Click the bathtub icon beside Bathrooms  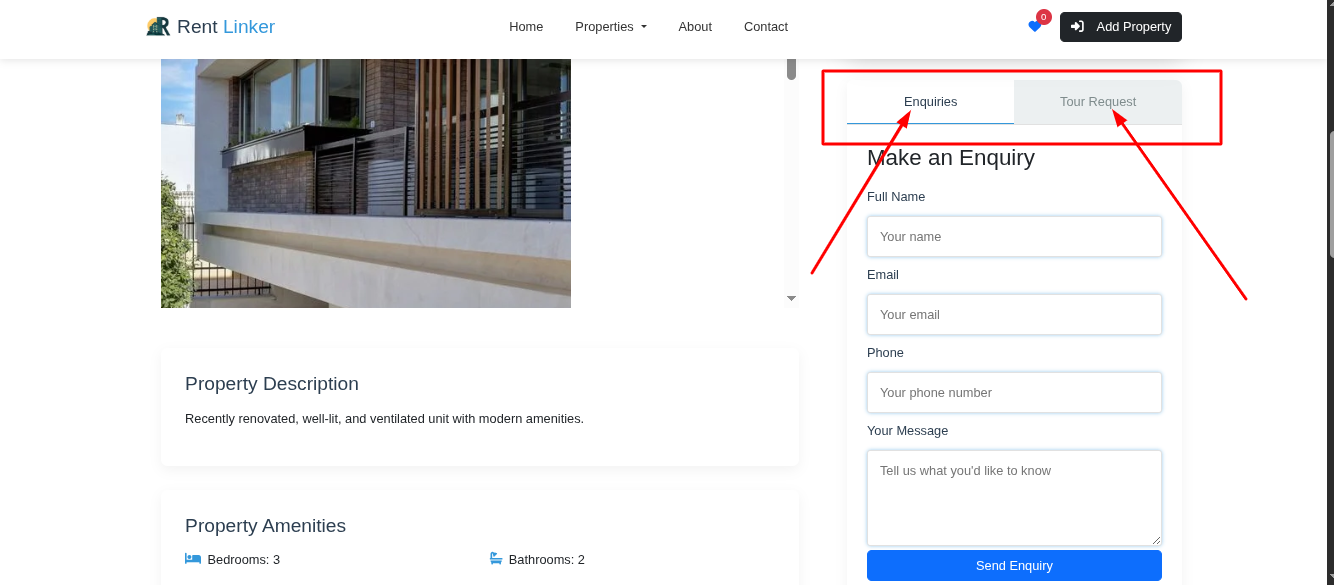click(496, 559)
